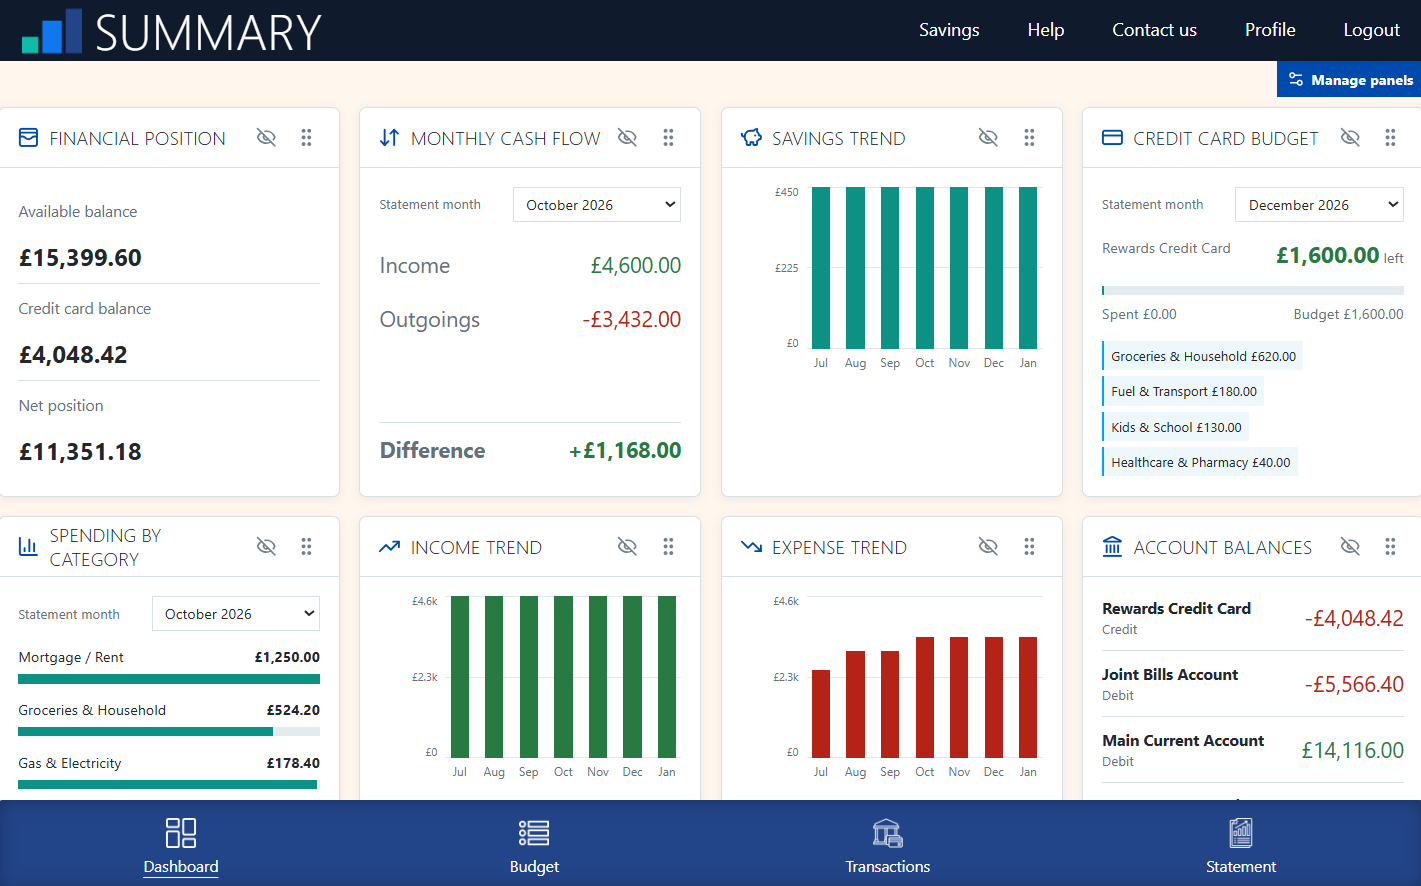Grab the Monthly Cash Flow drag handle
The image size is (1421, 886).
point(668,138)
